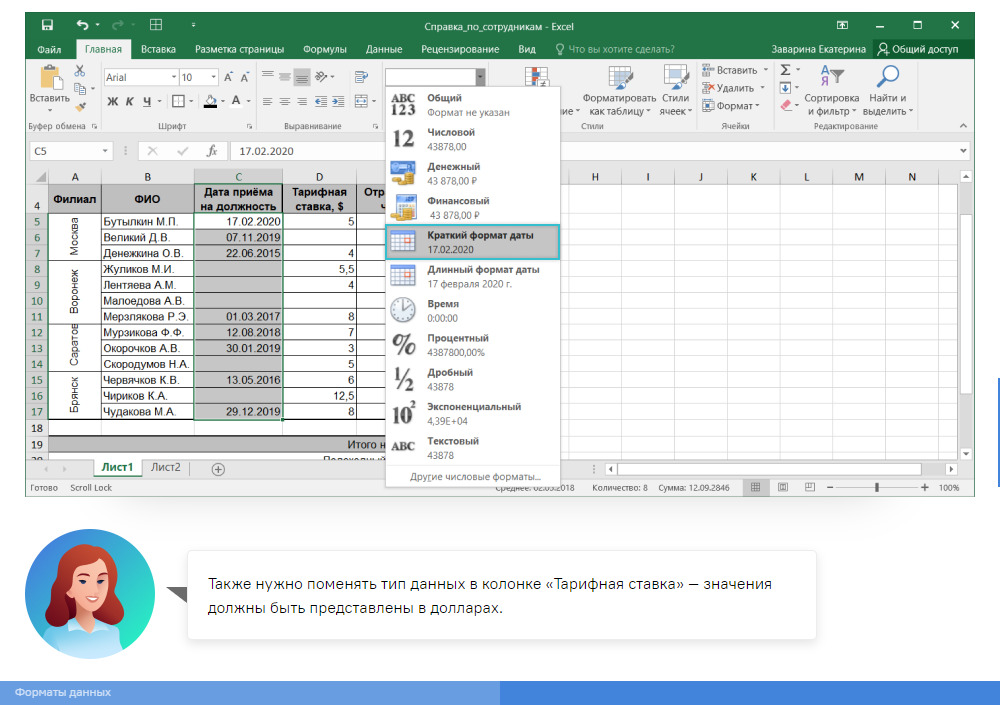
Task: Open the Формулы ribbon tab
Action: (x=324, y=49)
